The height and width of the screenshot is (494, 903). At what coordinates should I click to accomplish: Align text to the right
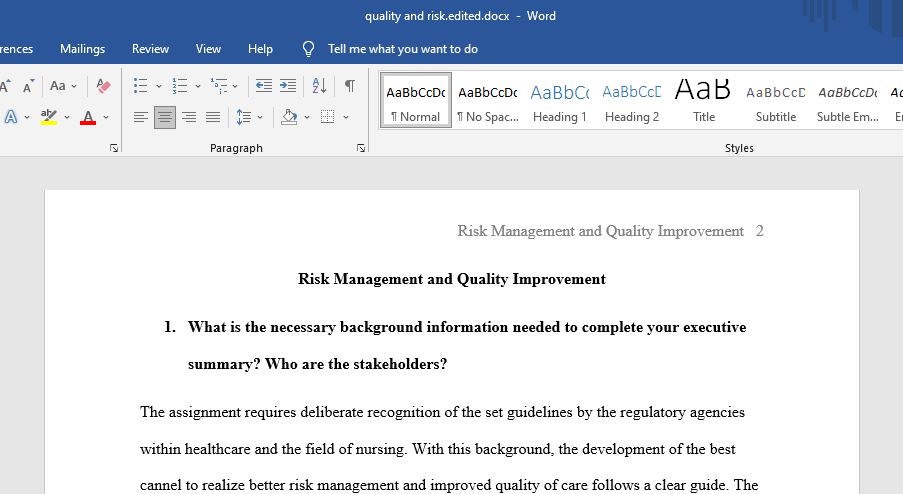(189, 117)
